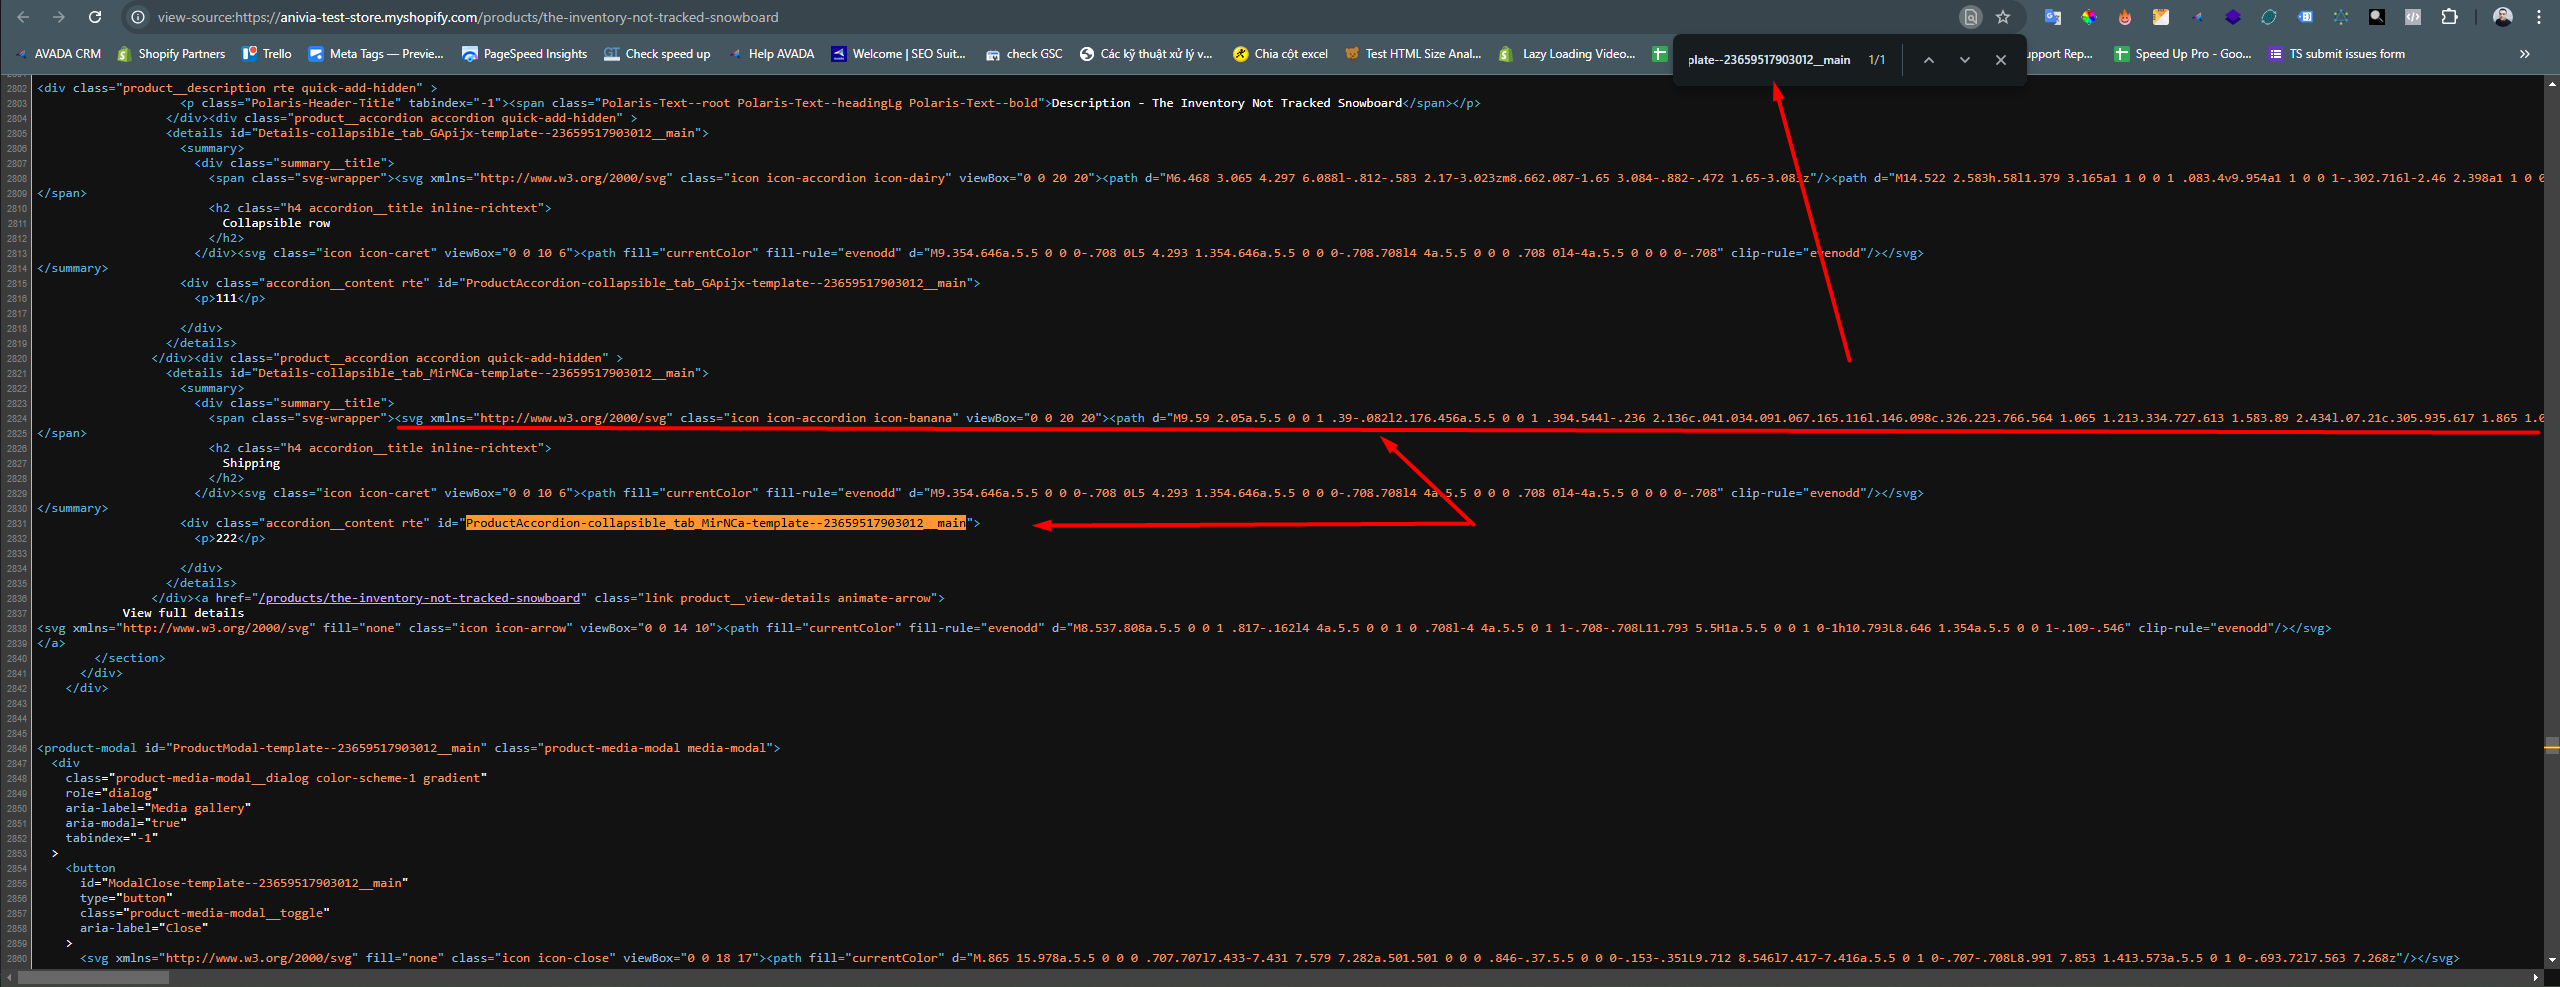Open the black magnifier extension icon
This screenshot has width=2560, height=987.
tap(2377, 17)
